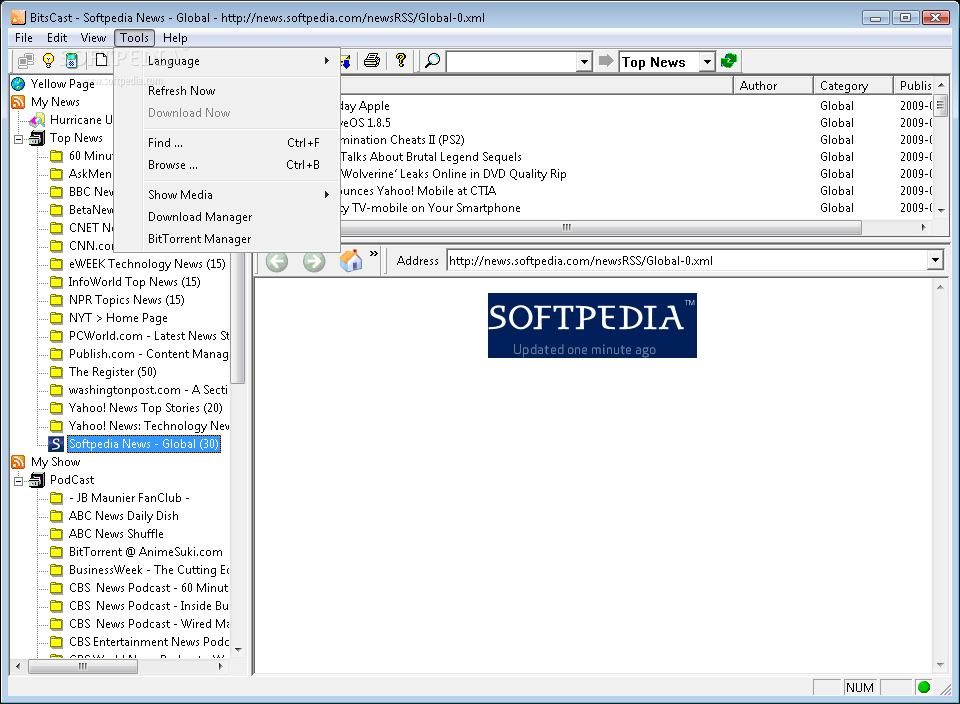
Task: Click the green status indicator in status bar
Action: [924, 687]
